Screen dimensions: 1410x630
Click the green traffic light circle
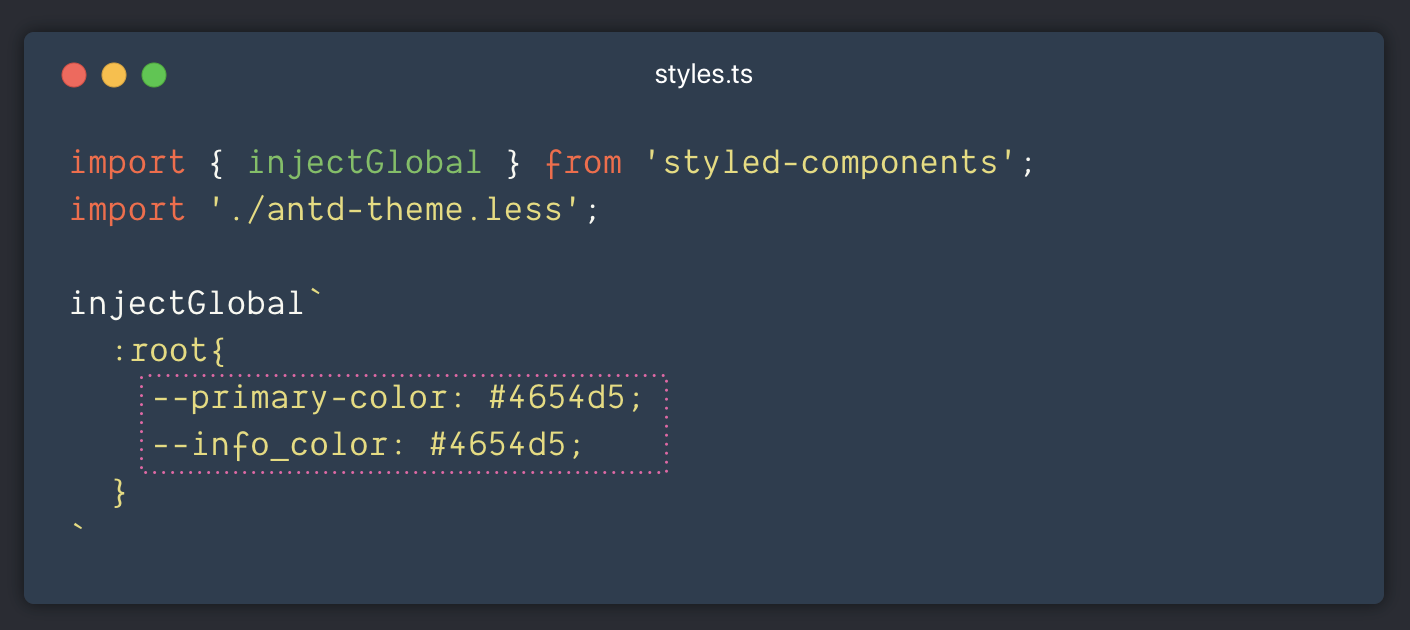point(154,74)
